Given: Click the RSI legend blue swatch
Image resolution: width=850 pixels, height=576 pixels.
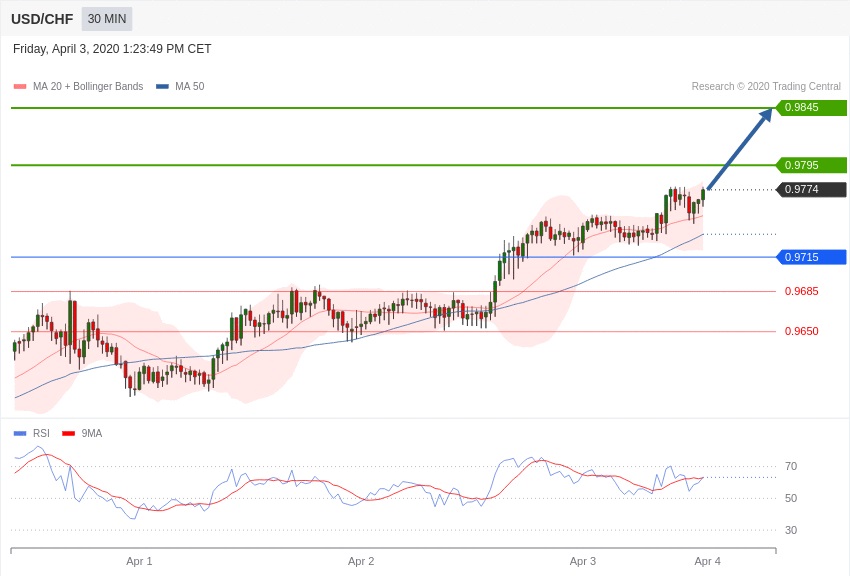Looking at the screenshot, I should [x=20, y=433].
